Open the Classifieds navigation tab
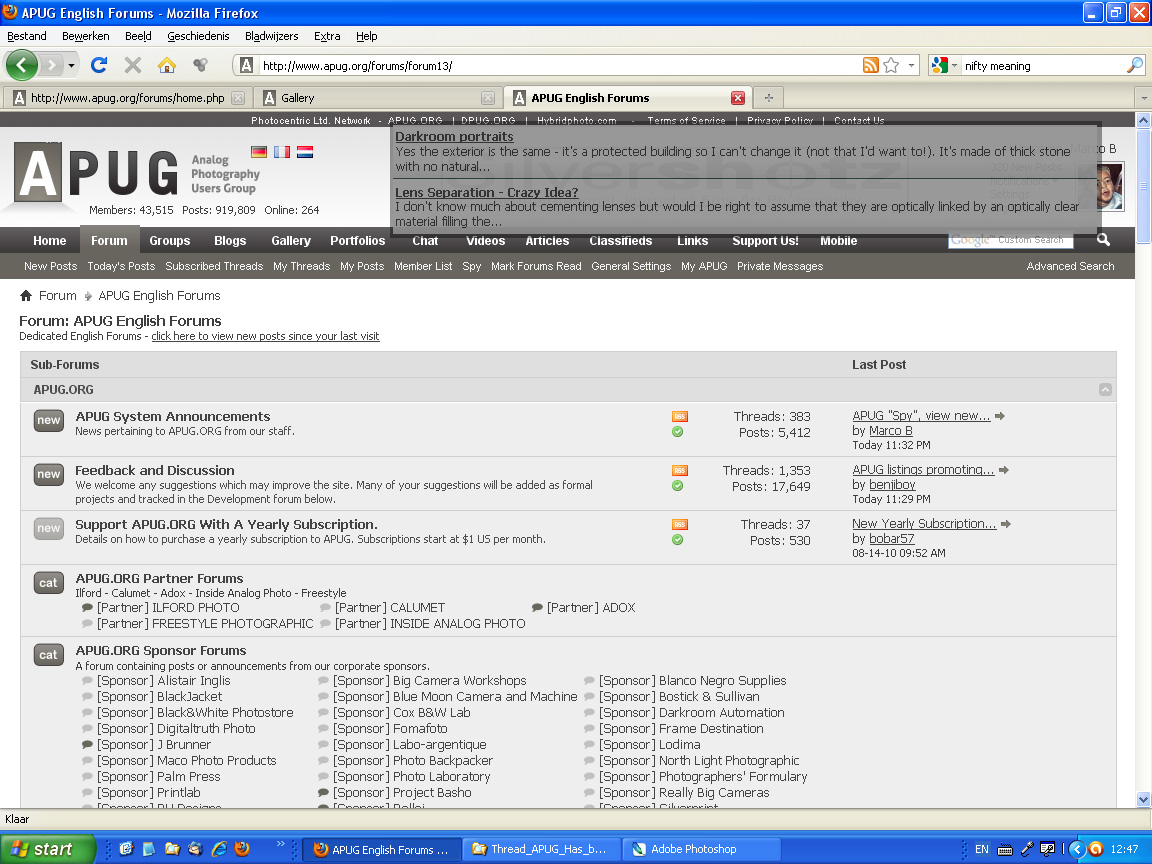Image resolution: width=1152 pixels, height=864 pixels. 621,240
